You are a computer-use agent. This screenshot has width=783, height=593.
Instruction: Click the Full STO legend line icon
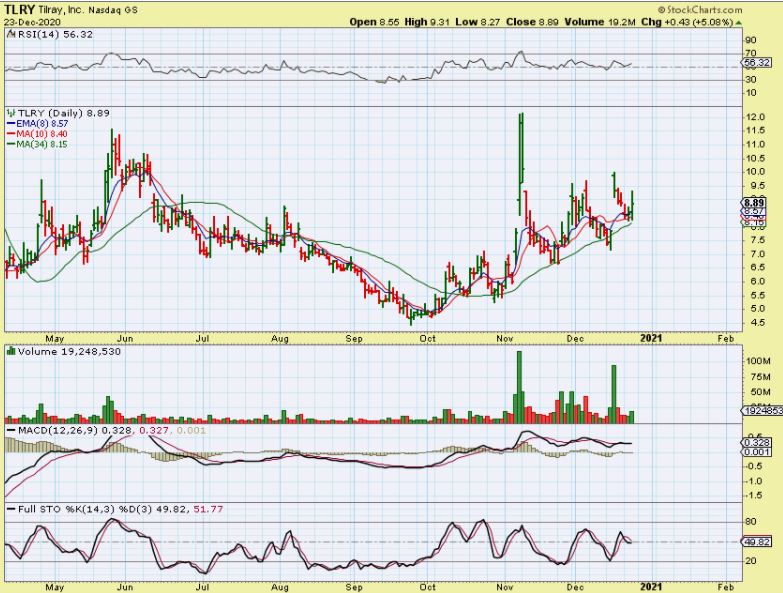(x=9, y=509)
